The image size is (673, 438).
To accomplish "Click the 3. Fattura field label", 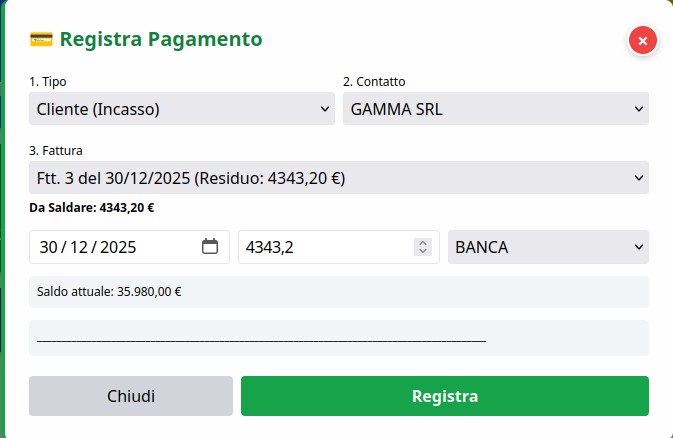I will pos(56,150).
